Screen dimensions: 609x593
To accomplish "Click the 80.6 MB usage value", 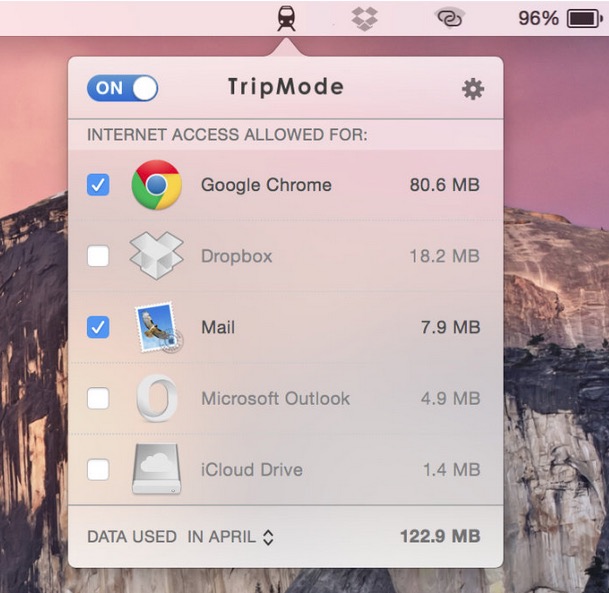I will (445, 185).
